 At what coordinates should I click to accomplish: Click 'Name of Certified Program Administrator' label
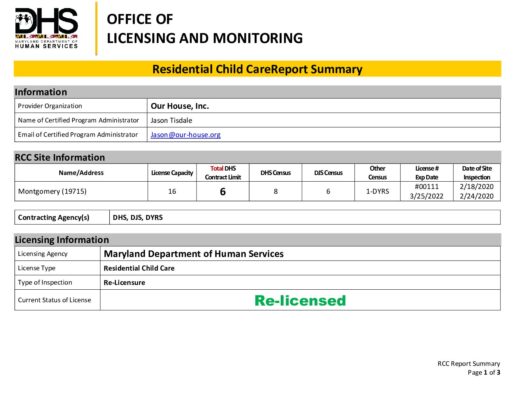click(78, 120)
